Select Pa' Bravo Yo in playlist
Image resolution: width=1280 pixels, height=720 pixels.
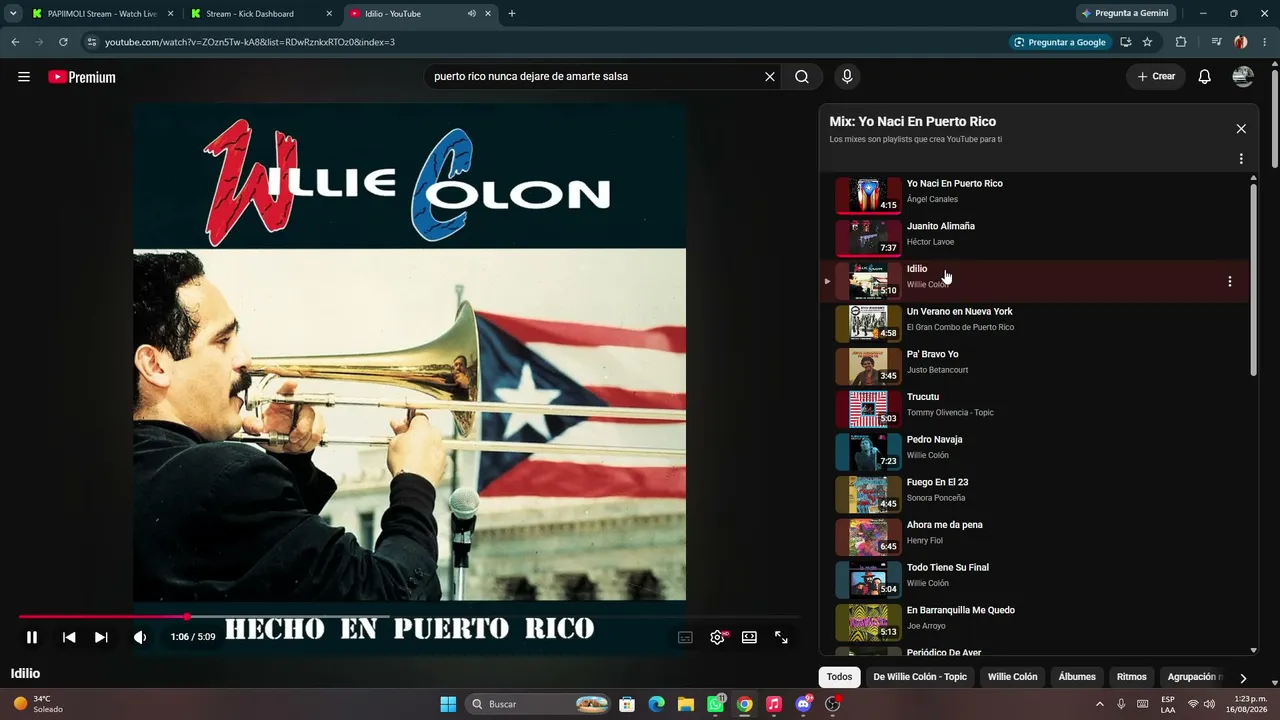pyautogui.click(x=1035, y=366)
